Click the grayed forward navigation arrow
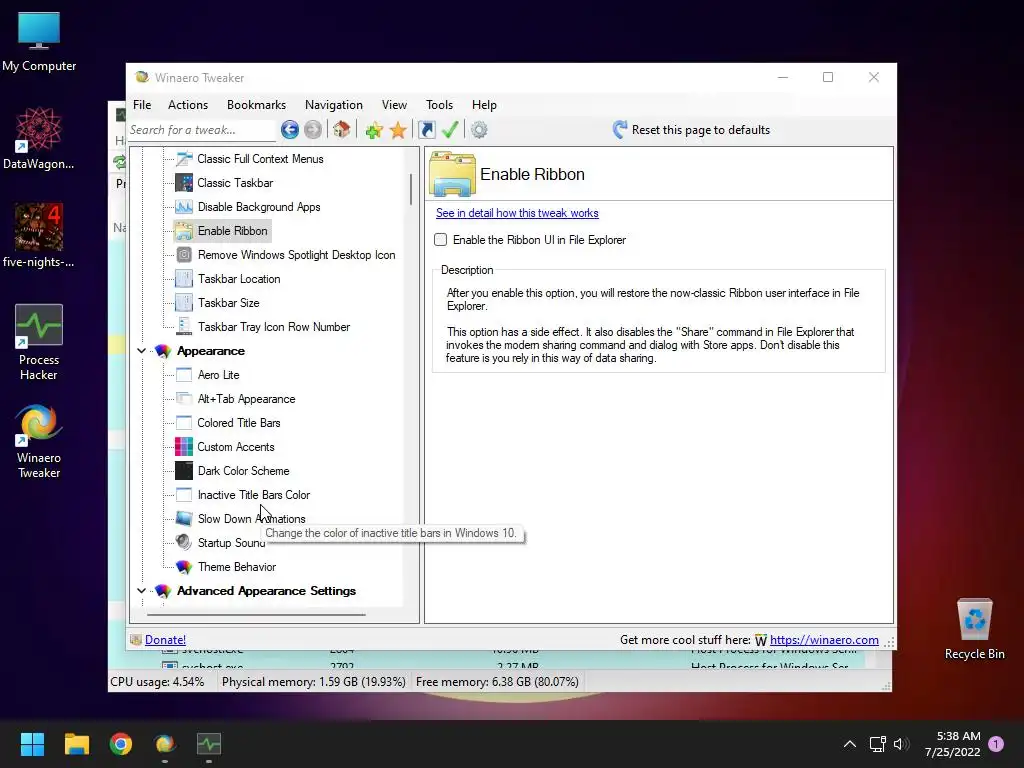Screen dimensions: 1024x768 coord(313,130)
